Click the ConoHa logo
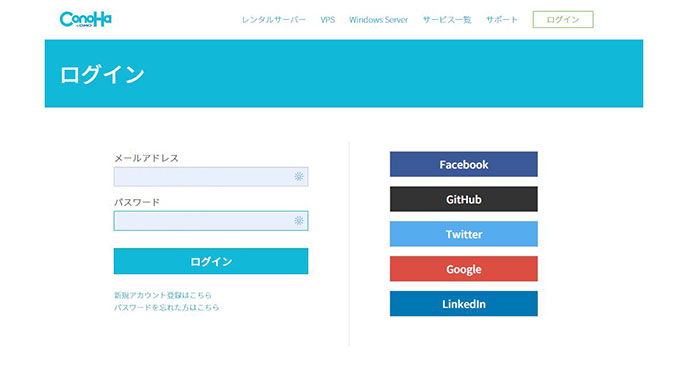The height and width of the screenshot is (387, 688). (x=86, y=19)
